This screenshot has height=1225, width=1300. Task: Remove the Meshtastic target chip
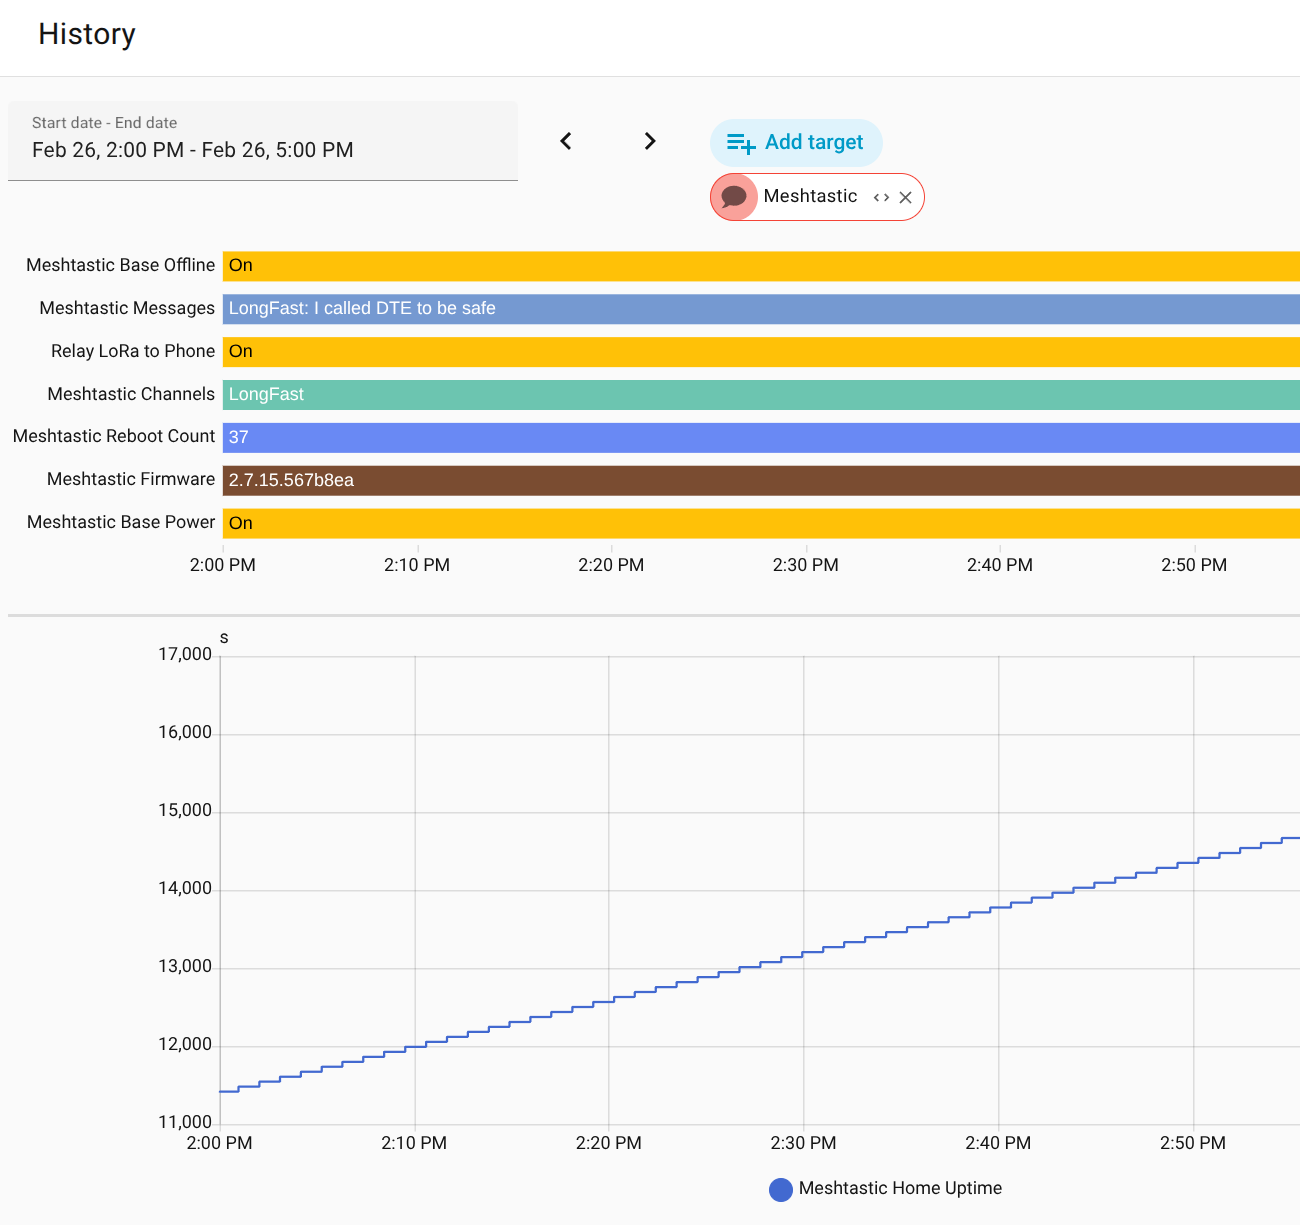[905, 198]
